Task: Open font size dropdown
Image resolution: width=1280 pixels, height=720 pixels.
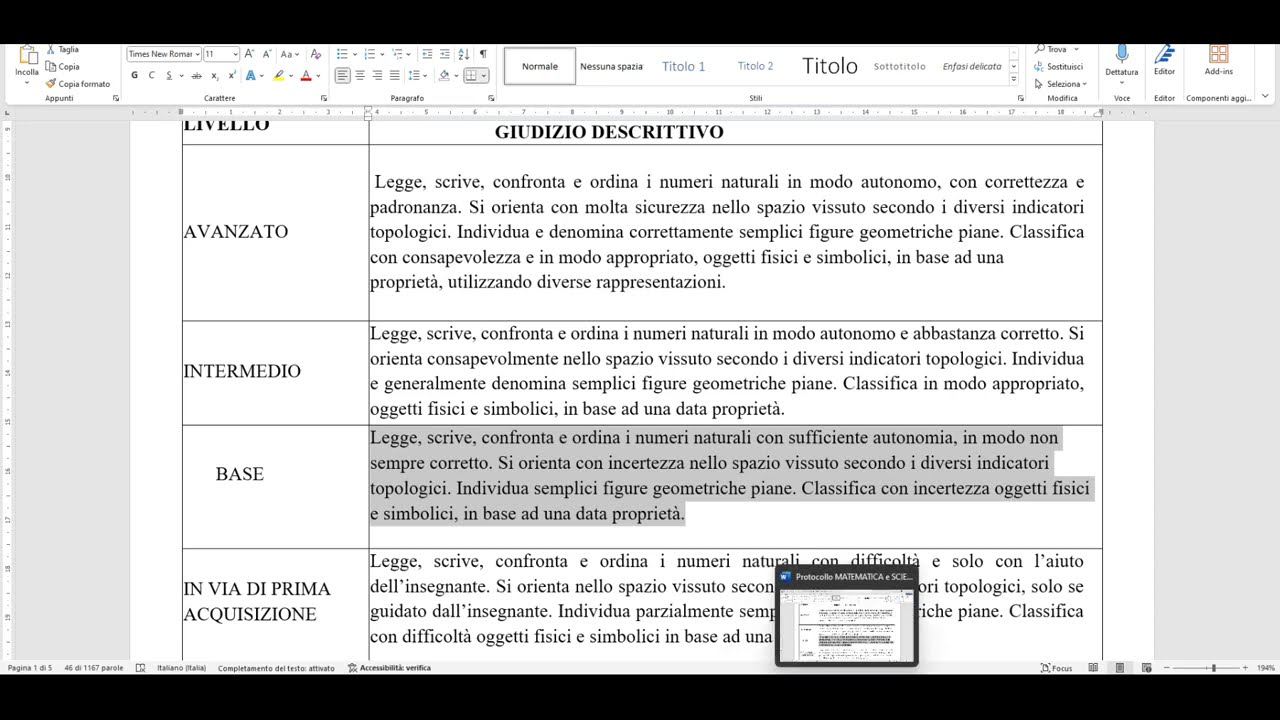Action: pos(235,54)
